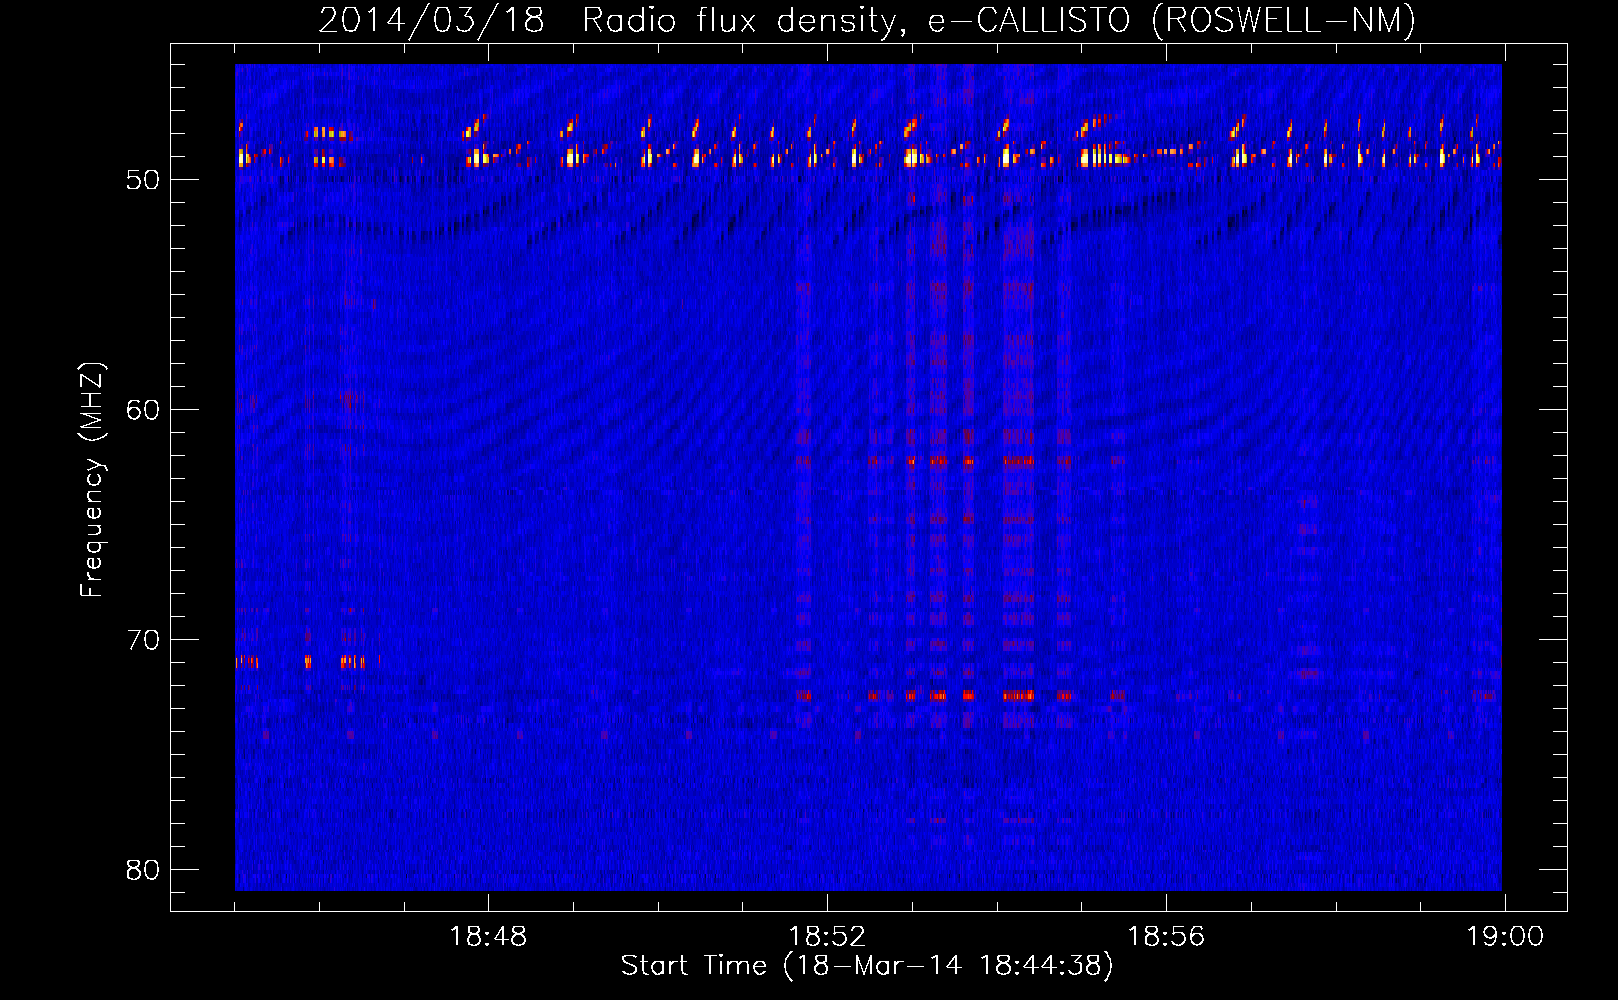1618x1000 pixels.
Task: Click the plot title "2014/03/18 Radio flux density, e-CALLISTO (ROSWELL-NM)"
Action: 867,20
